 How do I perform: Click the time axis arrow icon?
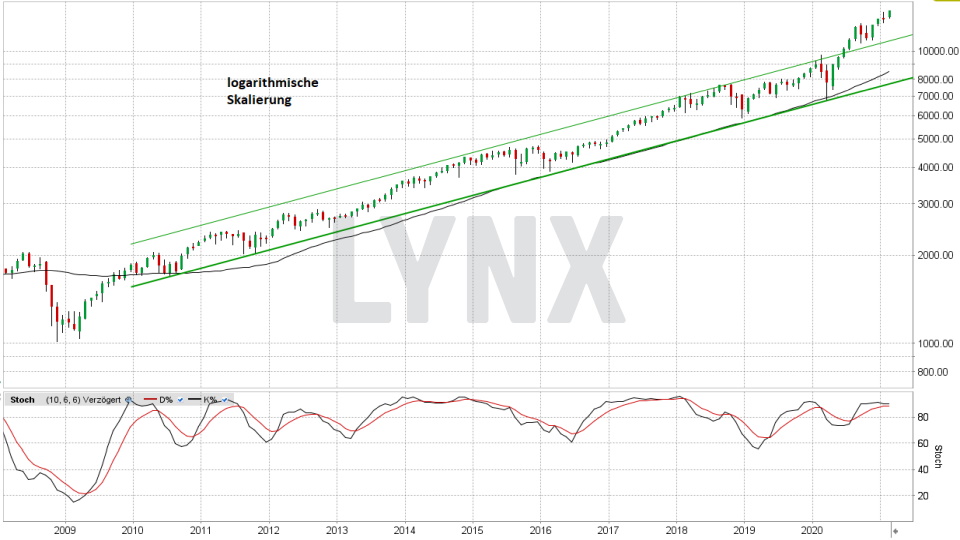[x=896, y=531]
